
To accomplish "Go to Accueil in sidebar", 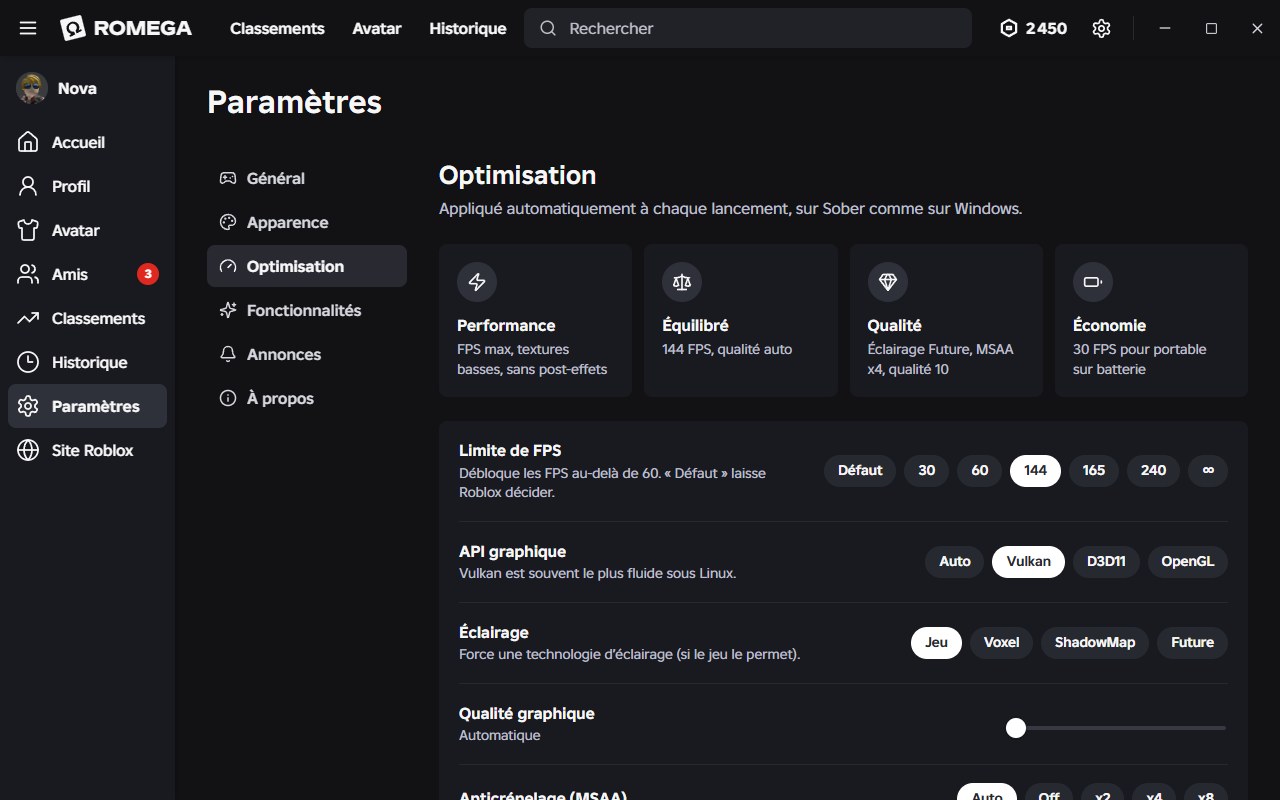I will [x=87, y=142].
